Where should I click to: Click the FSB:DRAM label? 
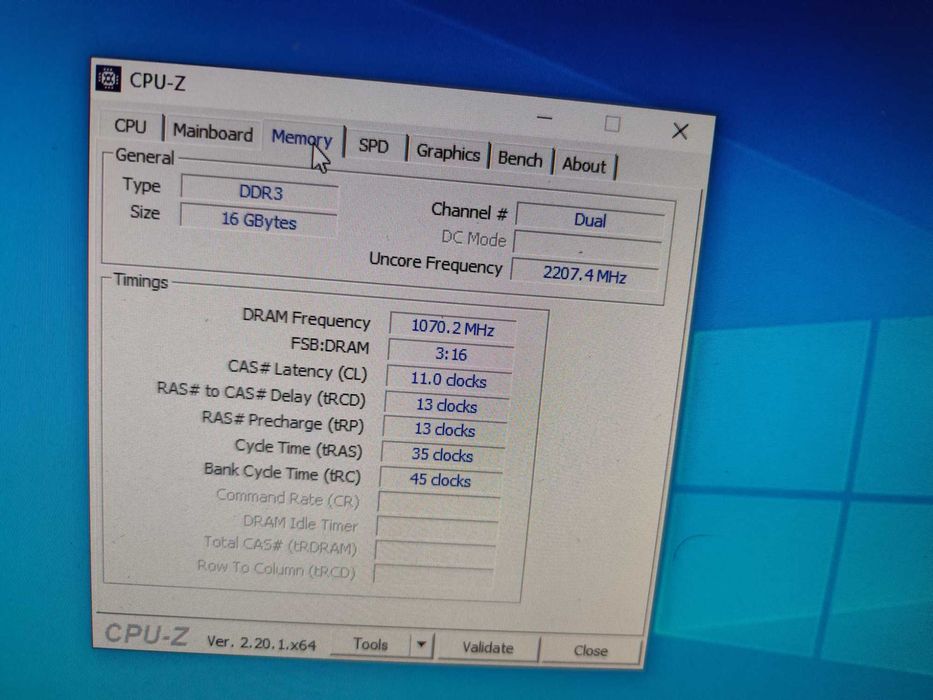point(330,345)
